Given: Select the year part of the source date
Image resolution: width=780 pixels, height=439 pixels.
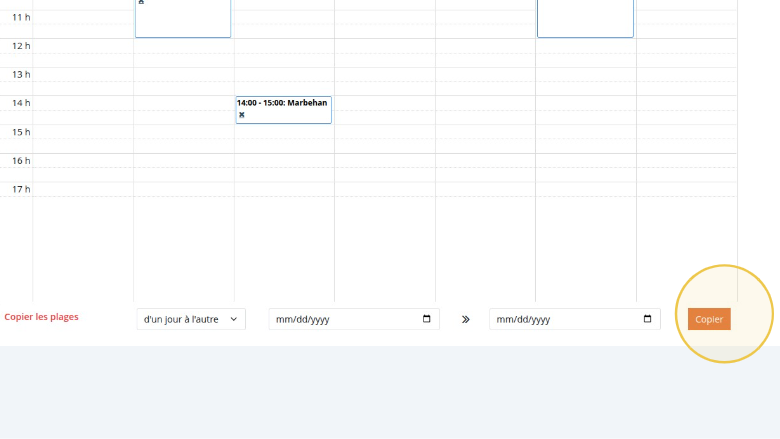Looking at the screenshot, I should tap(319, 320).
